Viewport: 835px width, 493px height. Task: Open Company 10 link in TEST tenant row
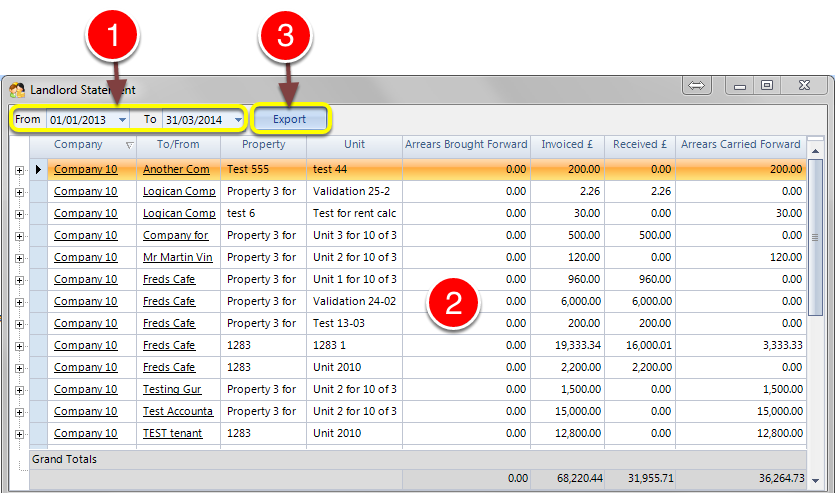click(85, 433)
